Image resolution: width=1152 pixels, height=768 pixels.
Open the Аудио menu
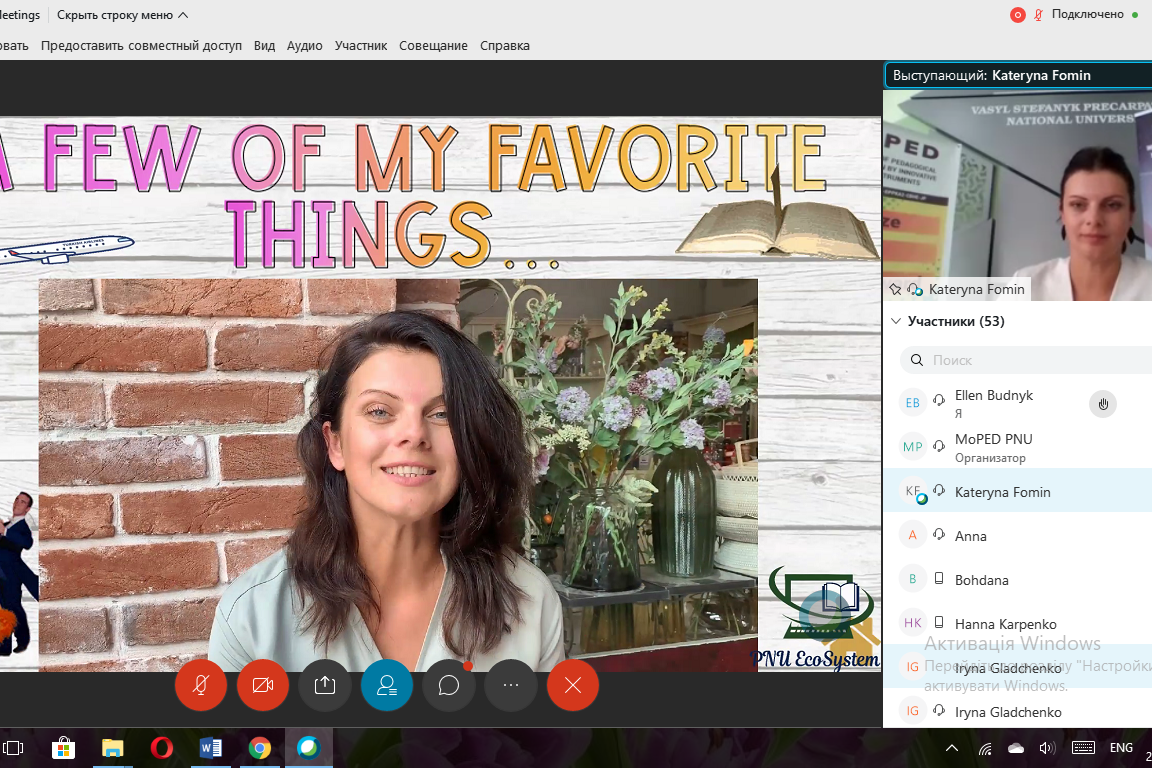pyautogui.click(x=304, y=45)
